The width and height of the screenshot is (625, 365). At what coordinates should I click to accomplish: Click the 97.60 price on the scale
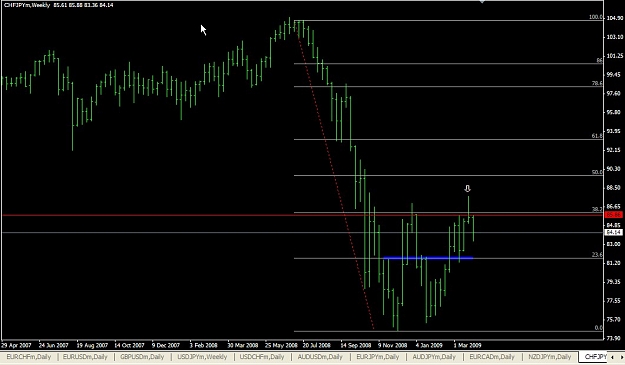pyautogui.click(x=614, y=93)
